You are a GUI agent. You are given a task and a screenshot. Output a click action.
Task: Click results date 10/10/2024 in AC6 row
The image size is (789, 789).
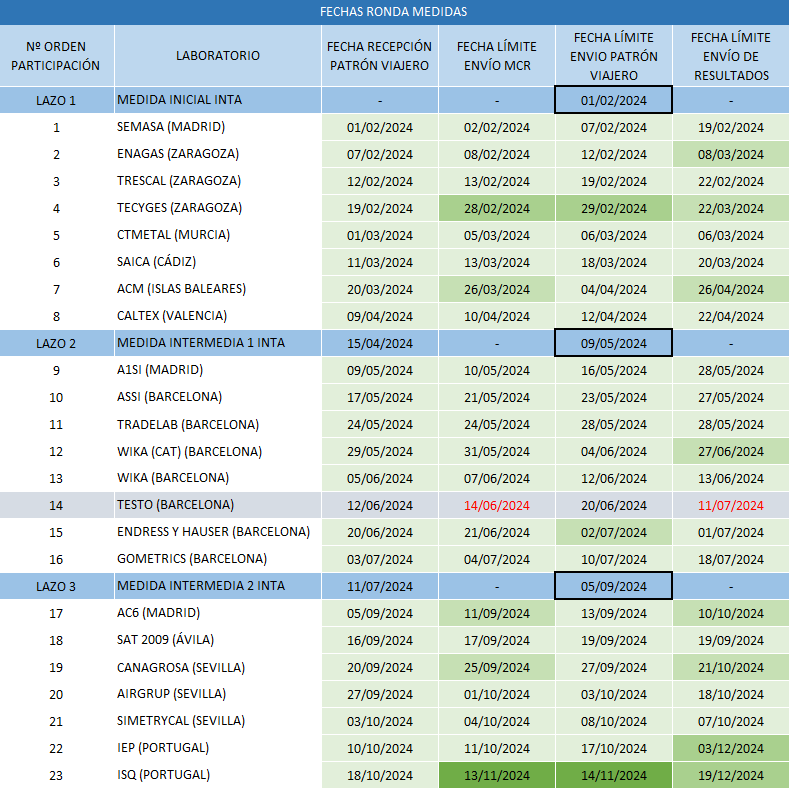pyautogui.click(x=731, y=613)
